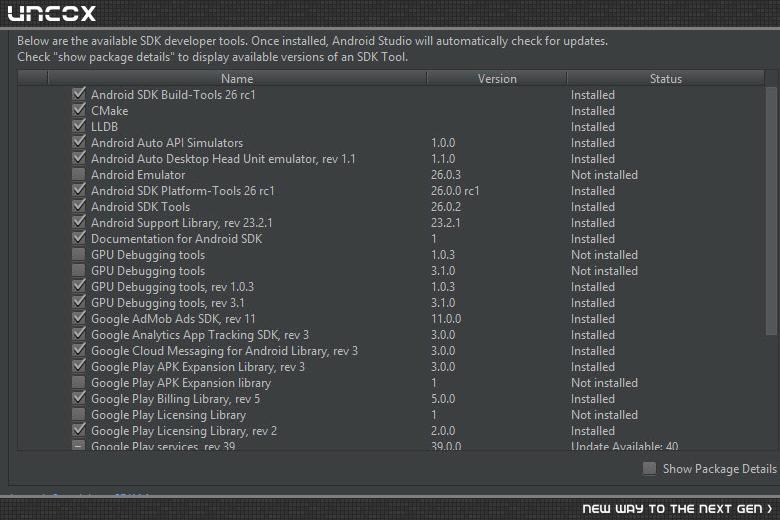Check not-installed Google Play APK Expansion library checkbox

tap(79, 382)
